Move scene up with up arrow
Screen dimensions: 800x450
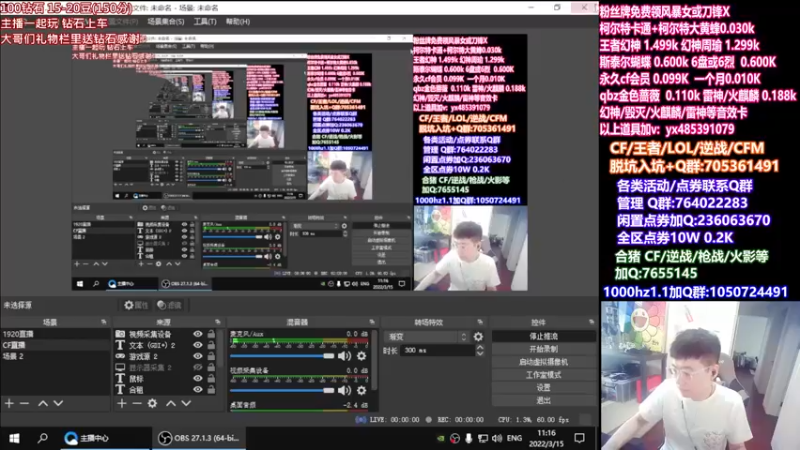tap(43, 404)
